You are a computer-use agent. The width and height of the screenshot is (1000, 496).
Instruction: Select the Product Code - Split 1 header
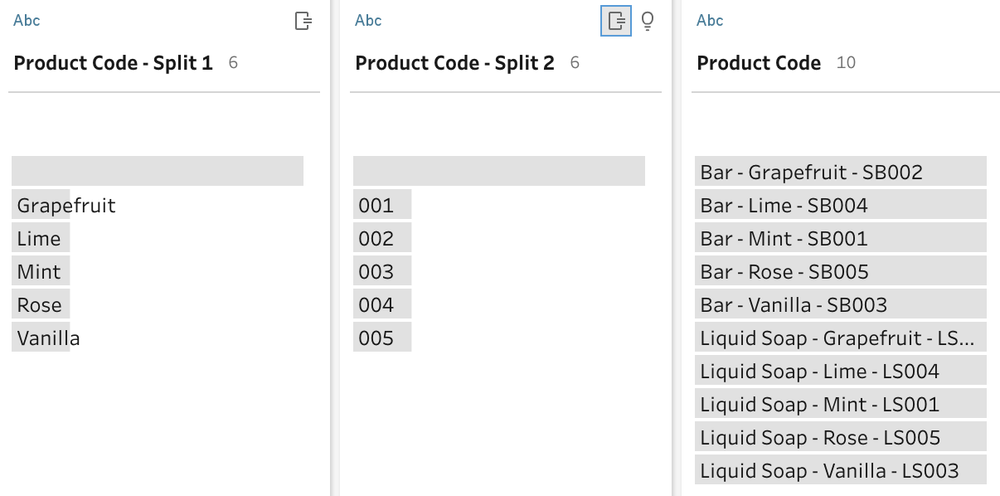pos(113,63)
